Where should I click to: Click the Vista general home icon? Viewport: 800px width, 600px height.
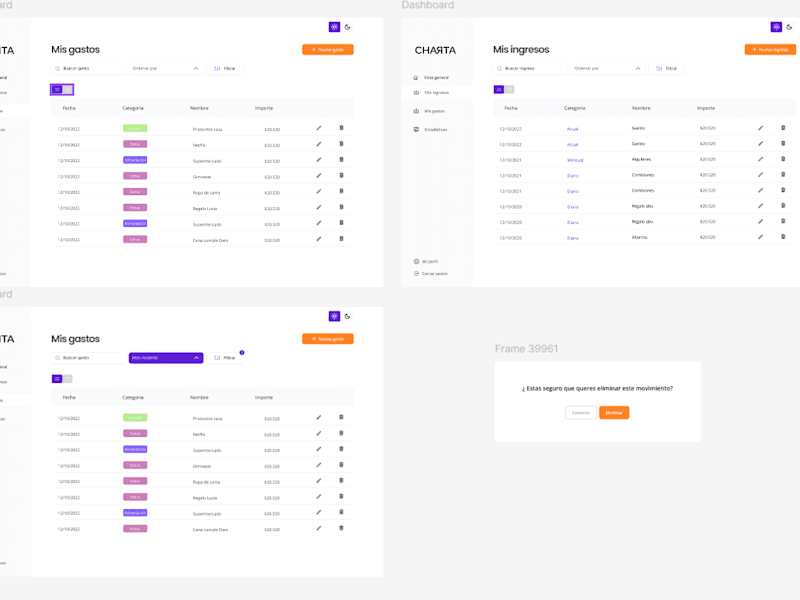[416, 78]
